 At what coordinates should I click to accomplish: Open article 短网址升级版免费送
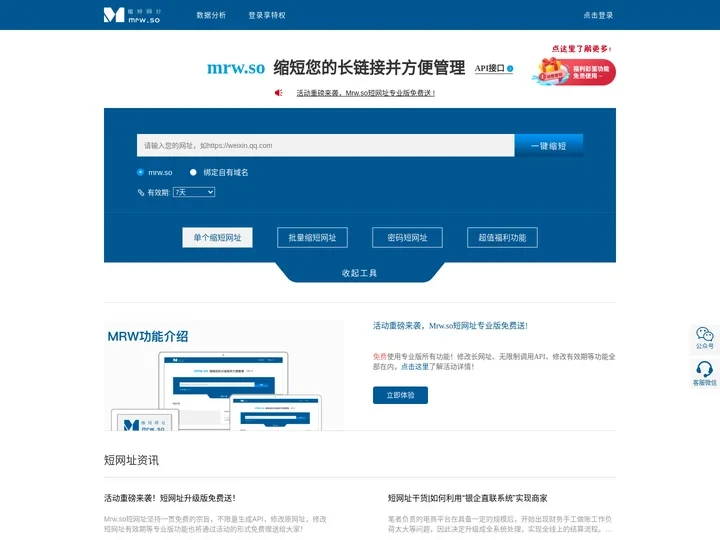170,498
